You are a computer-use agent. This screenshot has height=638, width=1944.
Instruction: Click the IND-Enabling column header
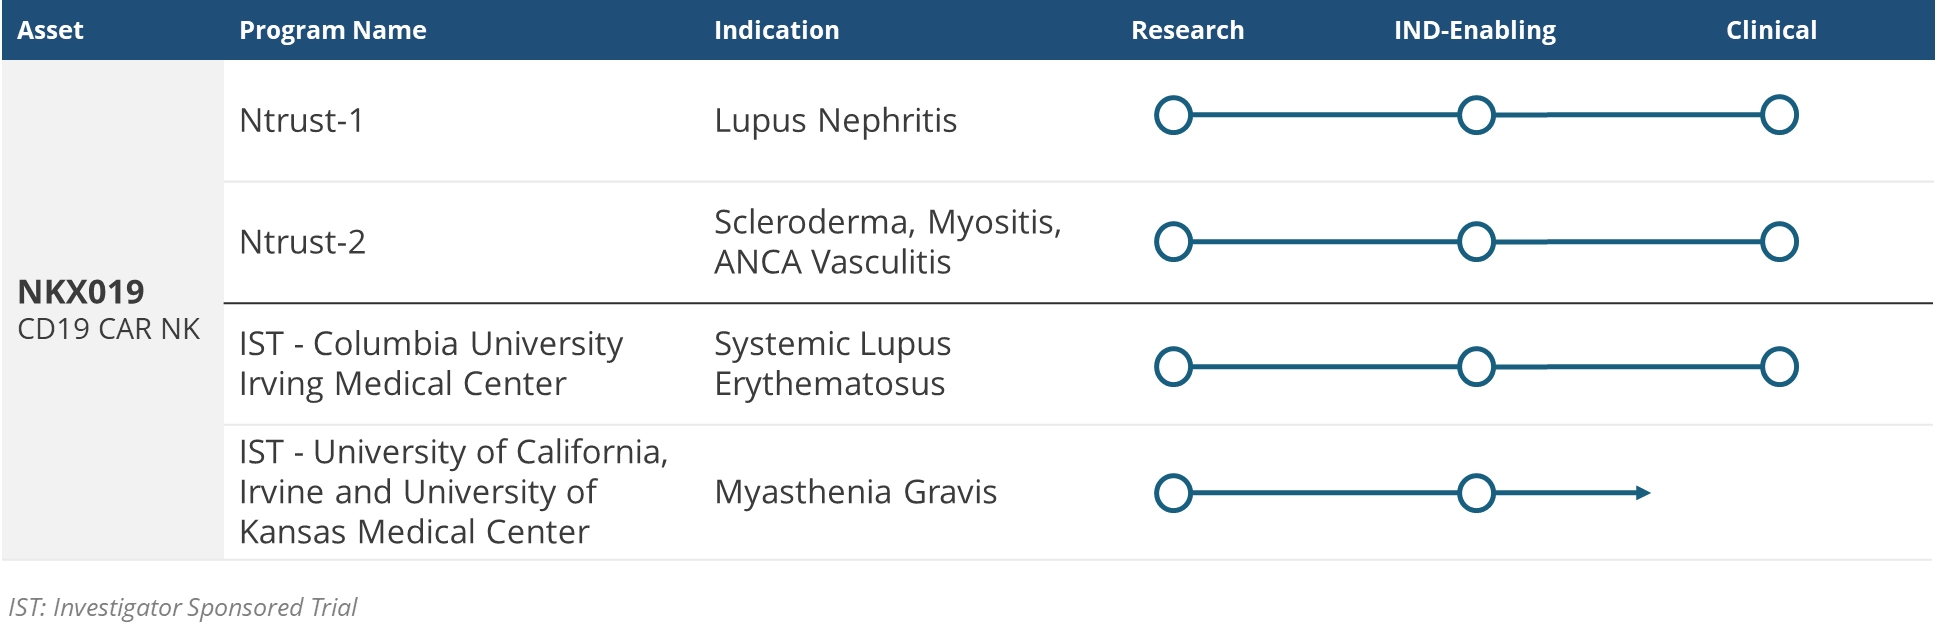pyautogui.click(x=1474, y=30)
